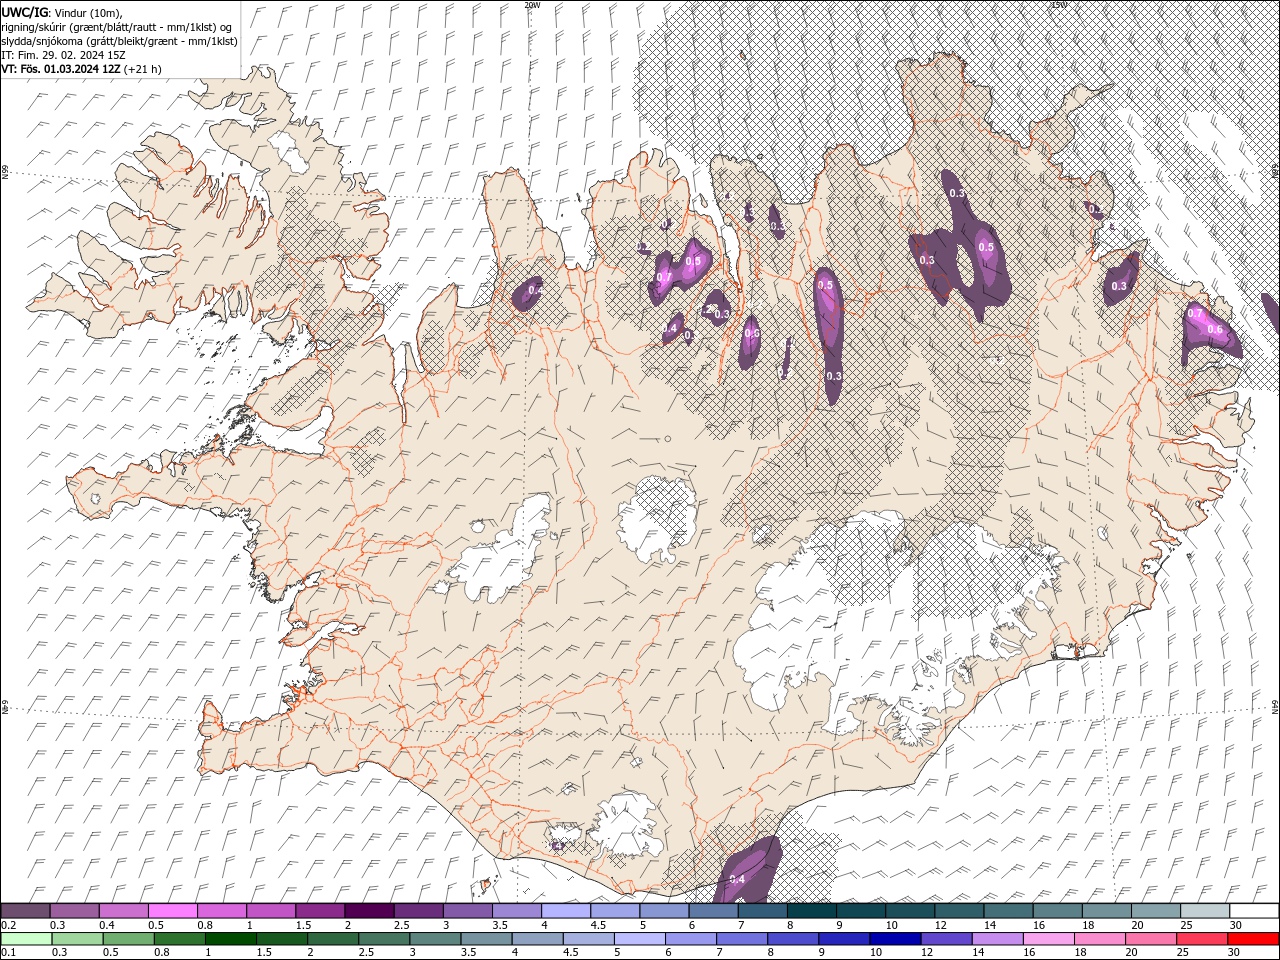Pick the dark teal snow-legend swatch starting at 8
Viewport: 1280px width, 960px height.
point(811,911)
